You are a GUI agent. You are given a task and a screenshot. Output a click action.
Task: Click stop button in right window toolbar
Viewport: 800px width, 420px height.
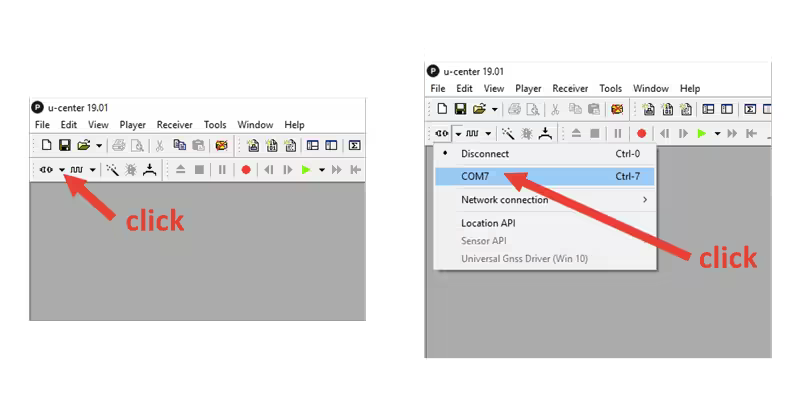[595, 133]
